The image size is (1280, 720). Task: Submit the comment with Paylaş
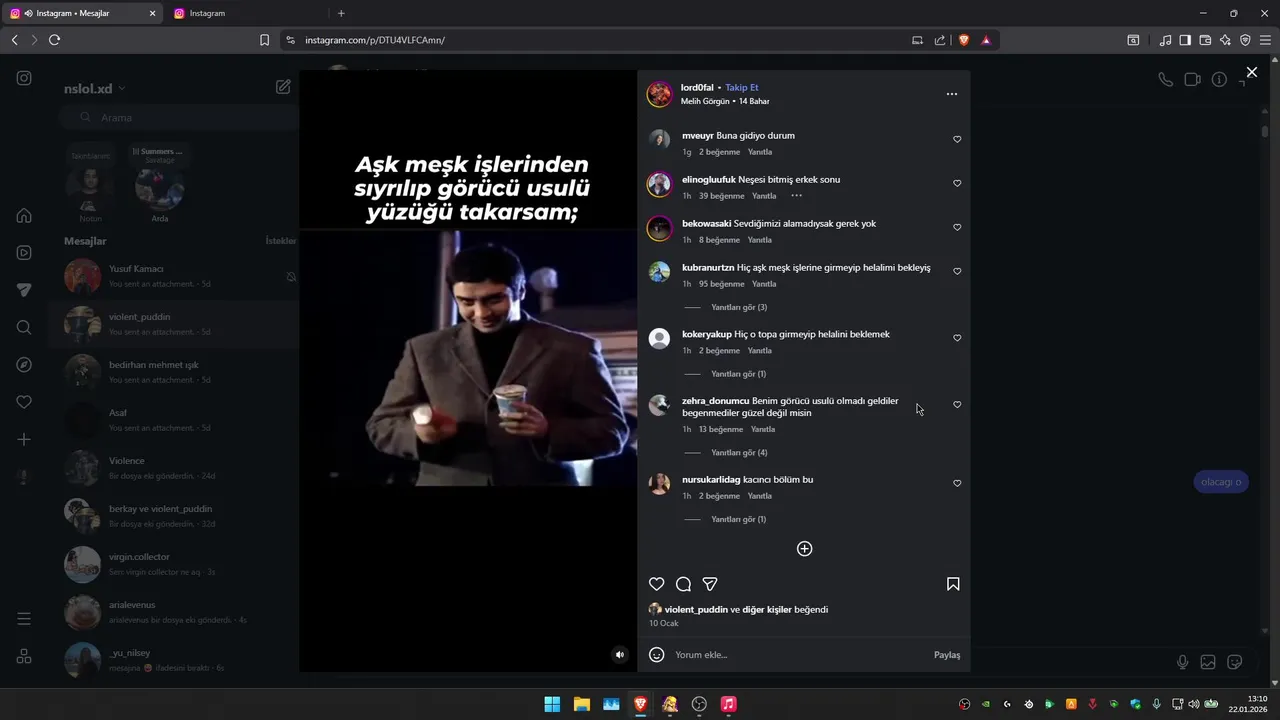tap(947, 655)
